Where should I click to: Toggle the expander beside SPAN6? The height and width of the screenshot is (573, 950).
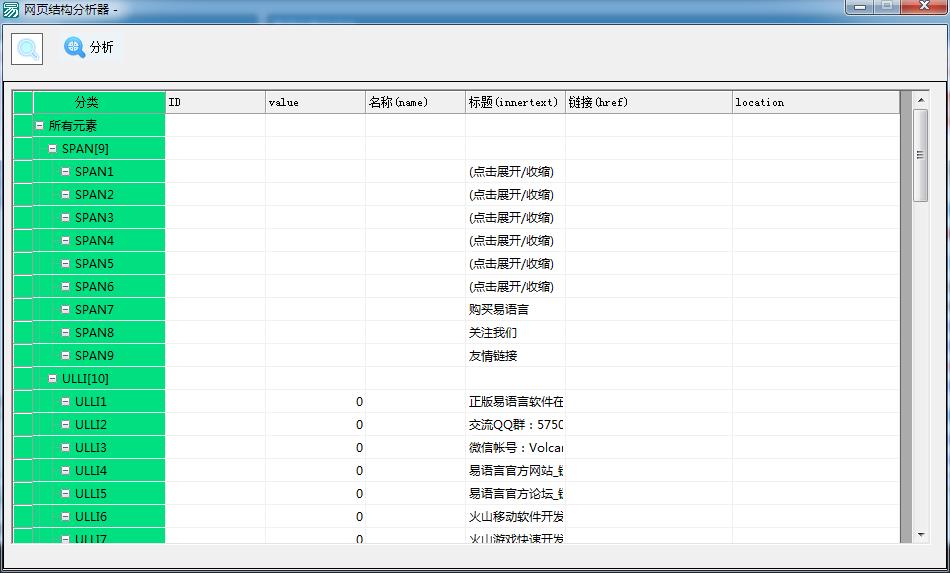pos(65,287)
